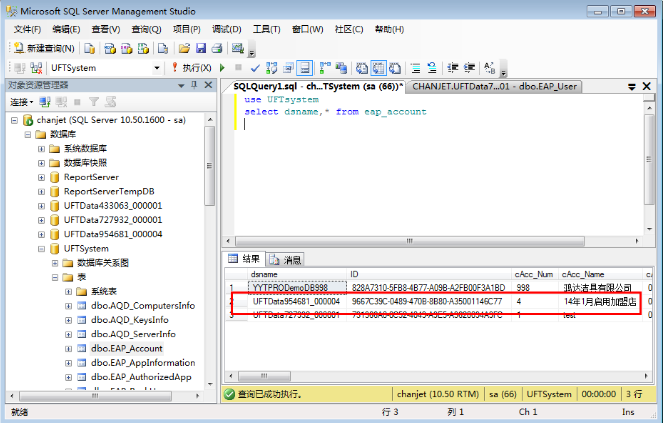The width and height of the screenshot is (664, 423).
Task: Select the SQLQuery1.sql tab
Action: click(316, 86)
